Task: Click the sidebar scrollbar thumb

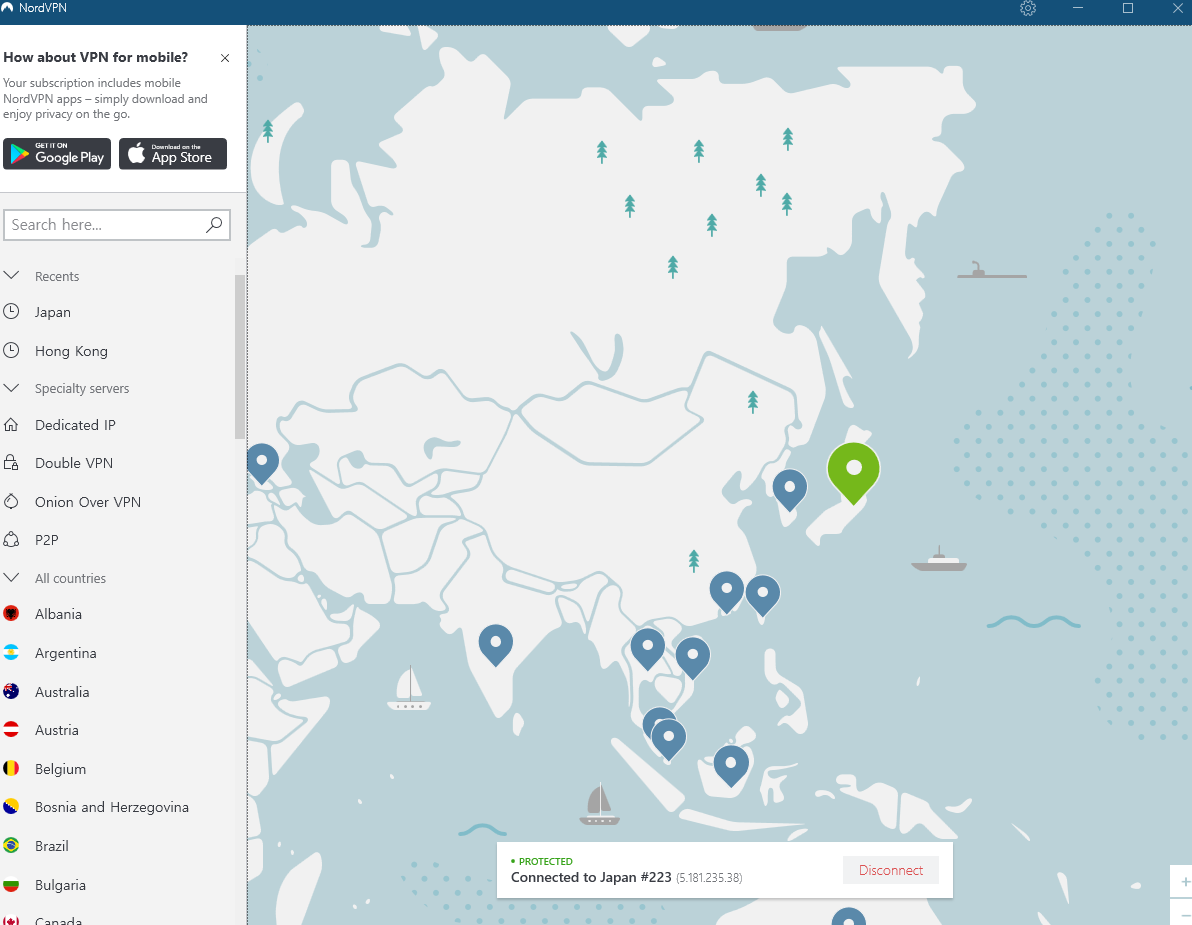Action: pyautogui.click(x=240, y=357)
